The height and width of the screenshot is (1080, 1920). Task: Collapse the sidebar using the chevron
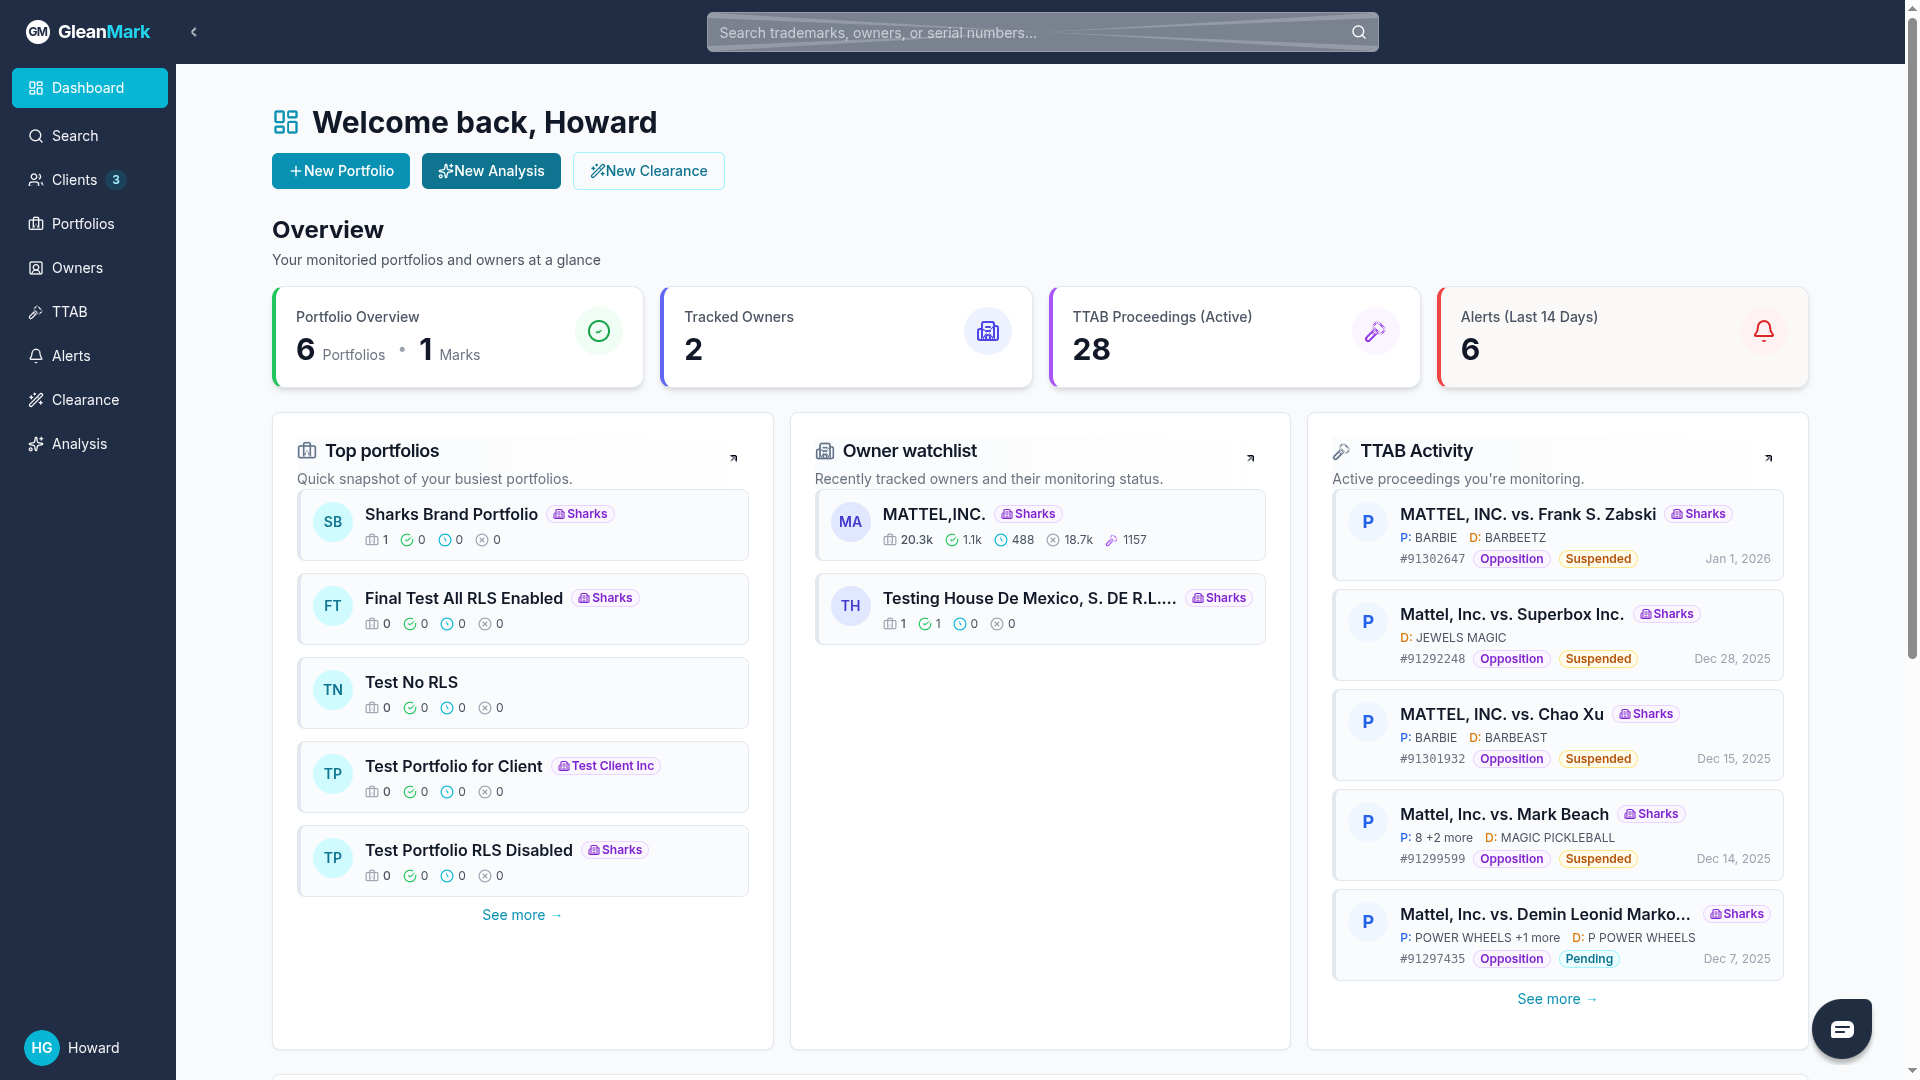pos(193,31)
